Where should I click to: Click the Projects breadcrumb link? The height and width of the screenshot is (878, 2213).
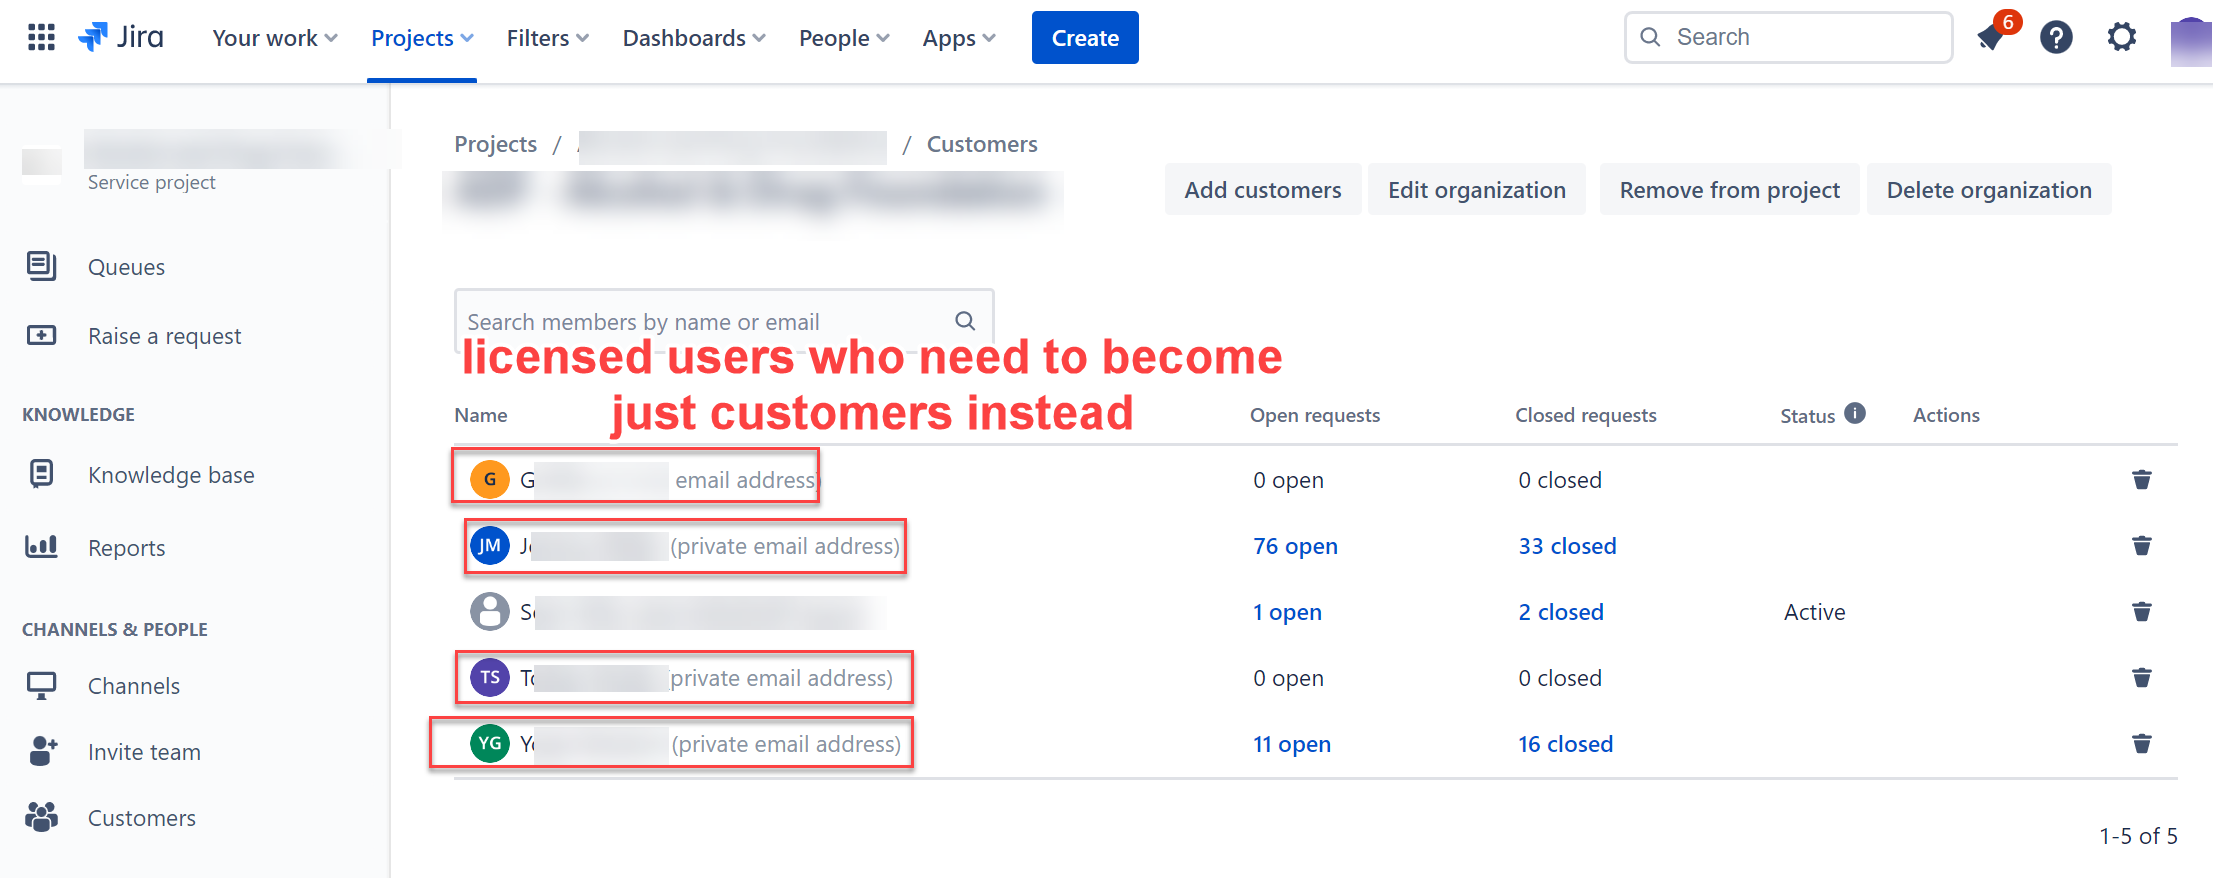pos(496,144)
